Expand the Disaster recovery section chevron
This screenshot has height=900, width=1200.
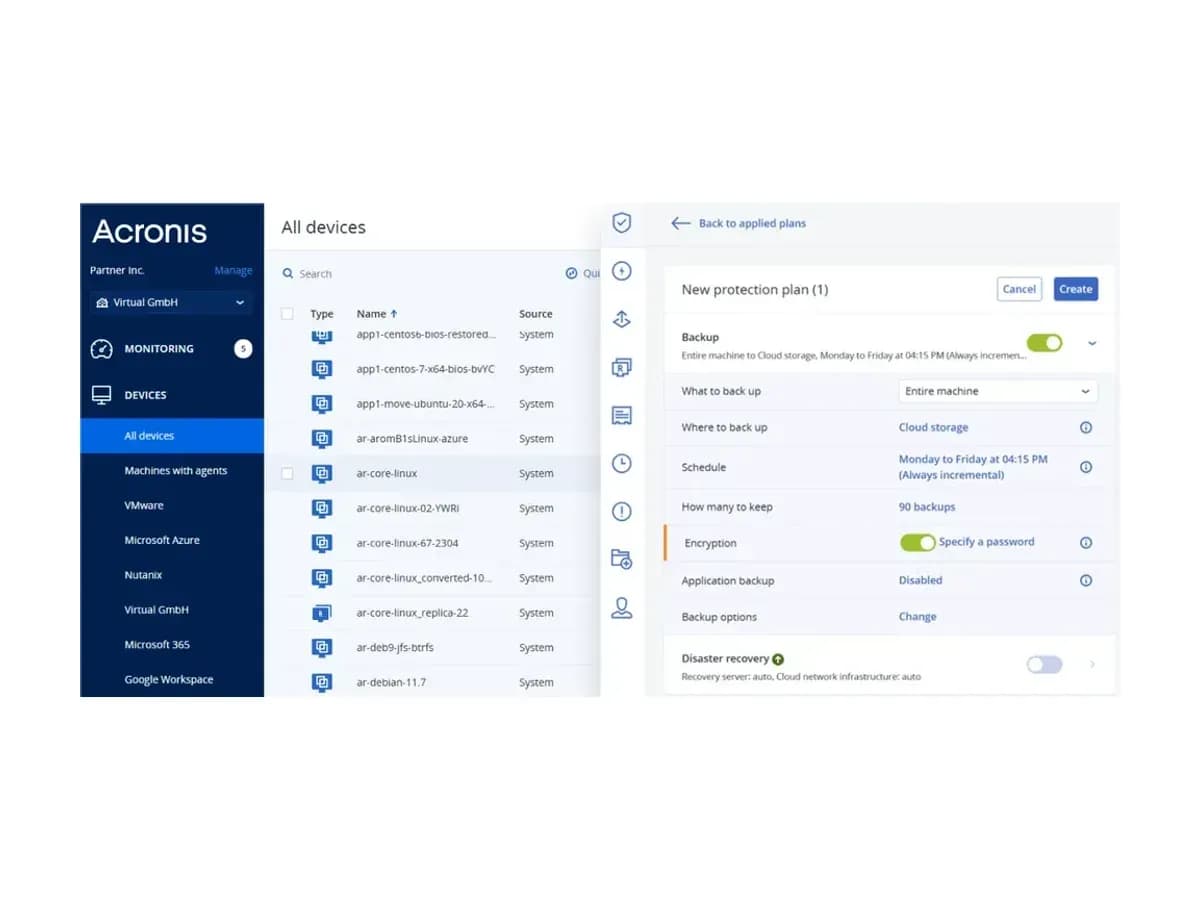coord(1092,664)
